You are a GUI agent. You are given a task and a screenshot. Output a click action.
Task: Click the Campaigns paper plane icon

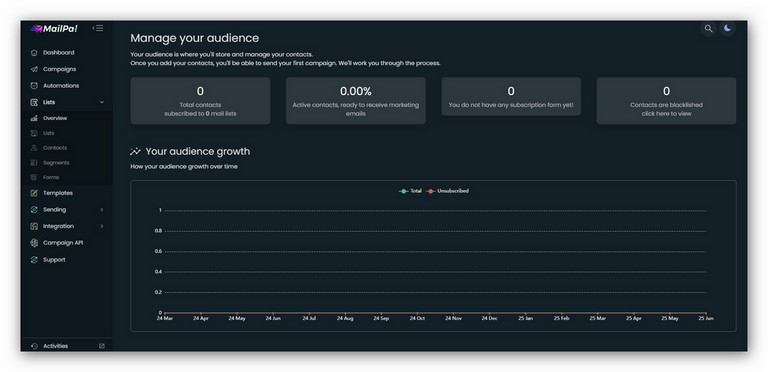coord(34,69)
